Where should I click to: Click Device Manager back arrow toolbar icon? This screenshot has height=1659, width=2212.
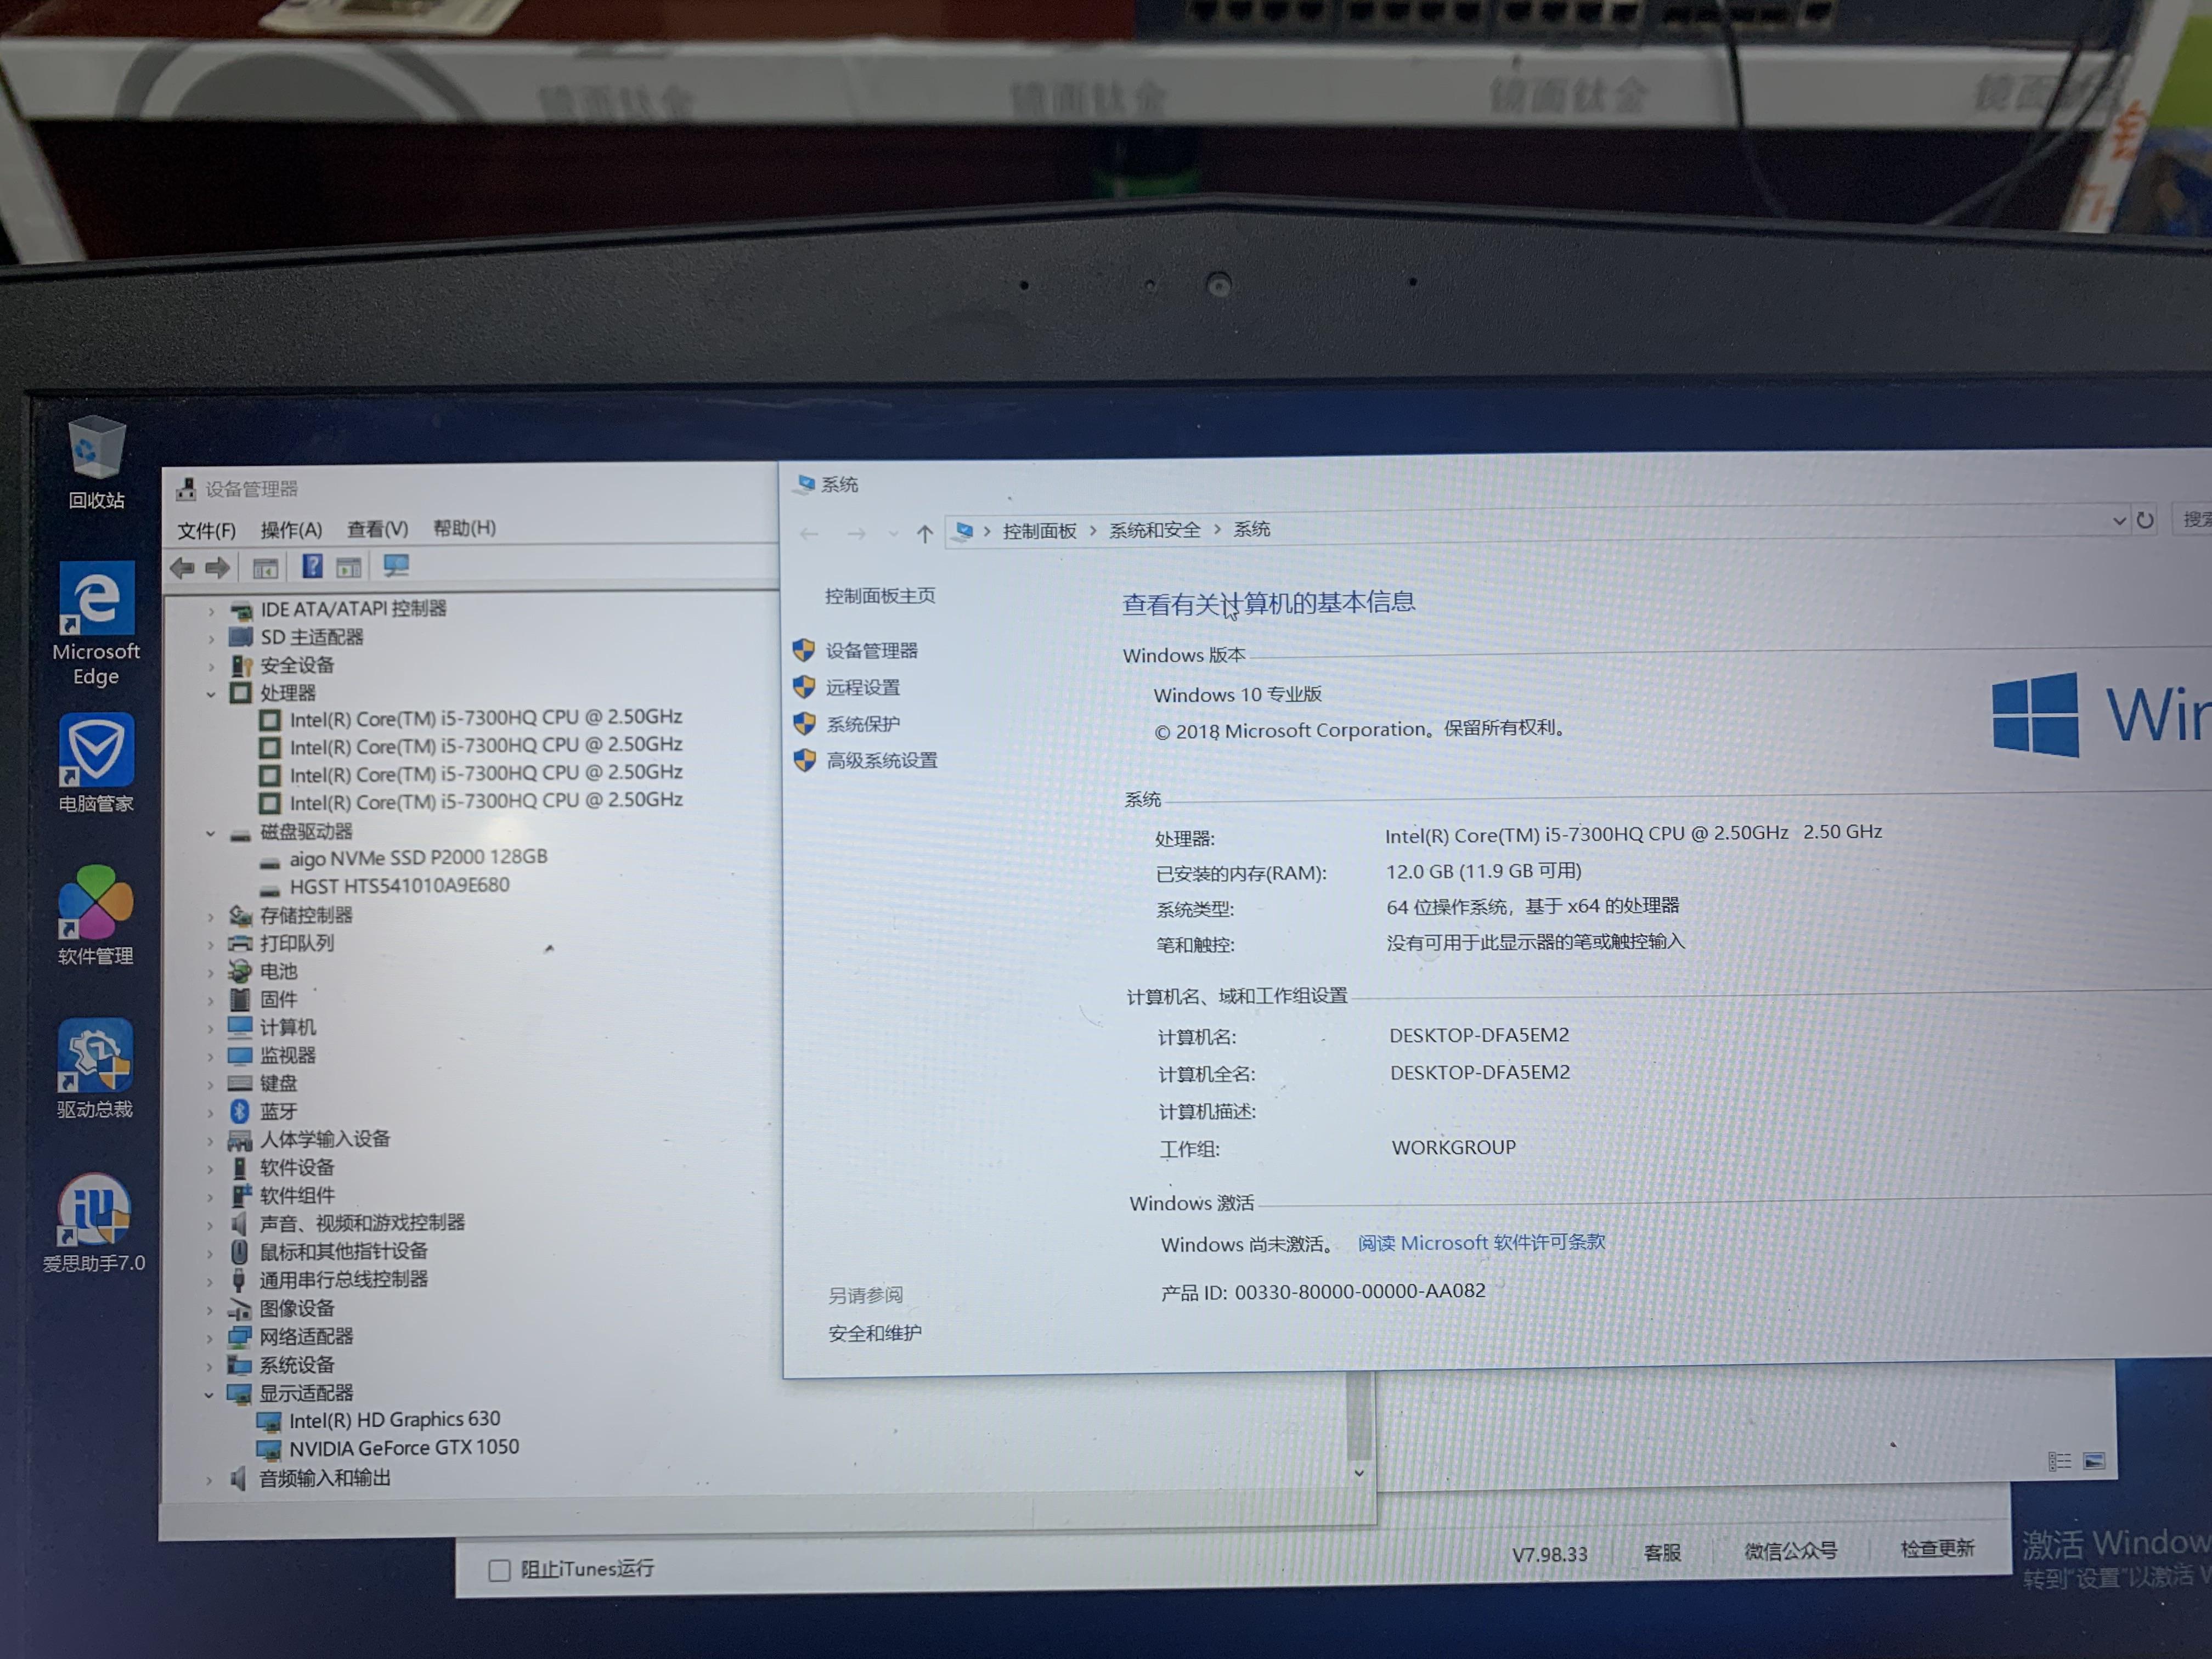pos(182,568)
